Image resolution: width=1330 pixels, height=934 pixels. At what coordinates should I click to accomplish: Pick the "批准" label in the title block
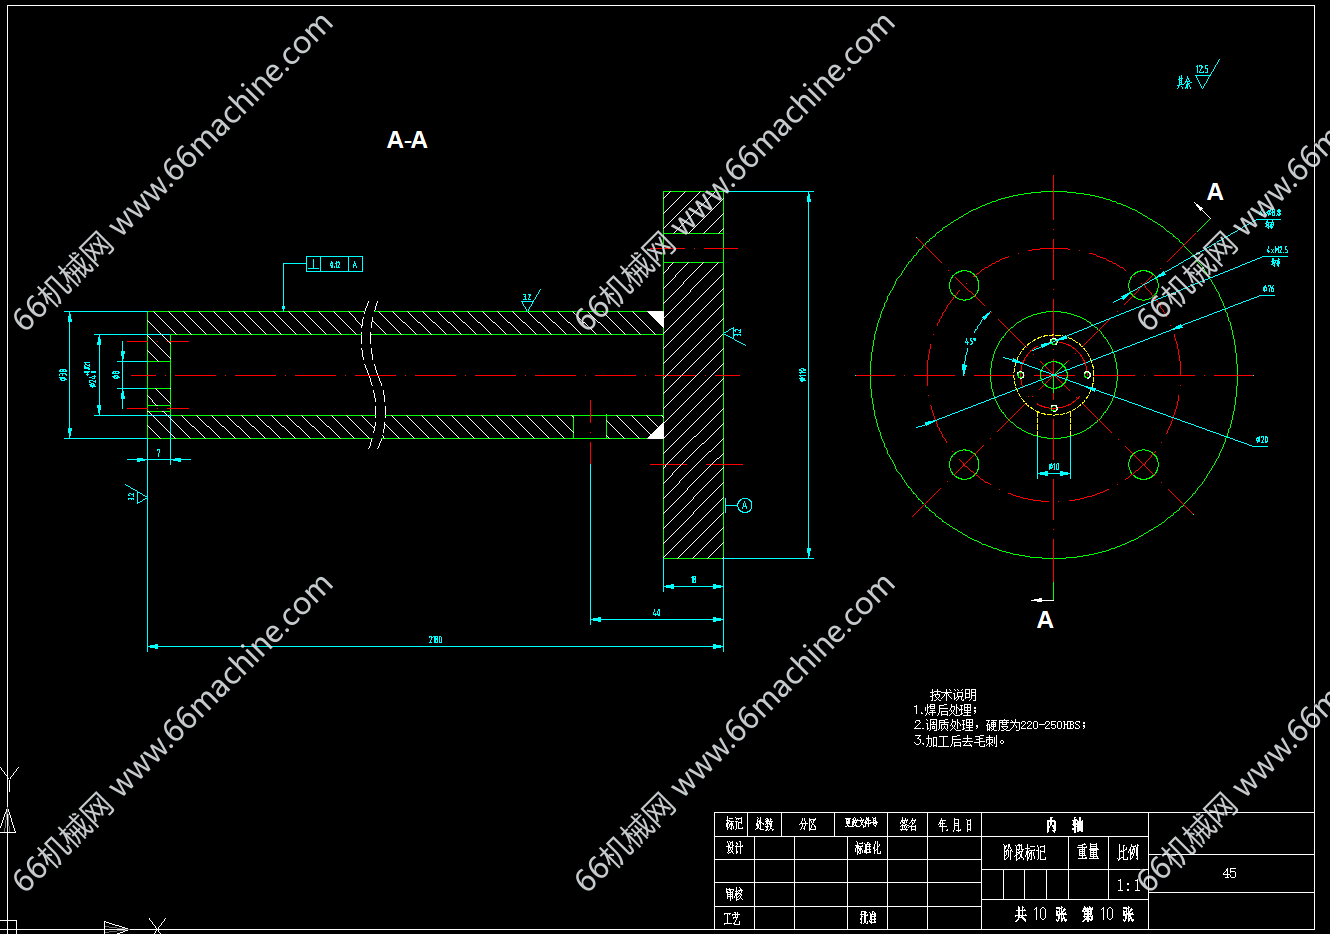867,917
